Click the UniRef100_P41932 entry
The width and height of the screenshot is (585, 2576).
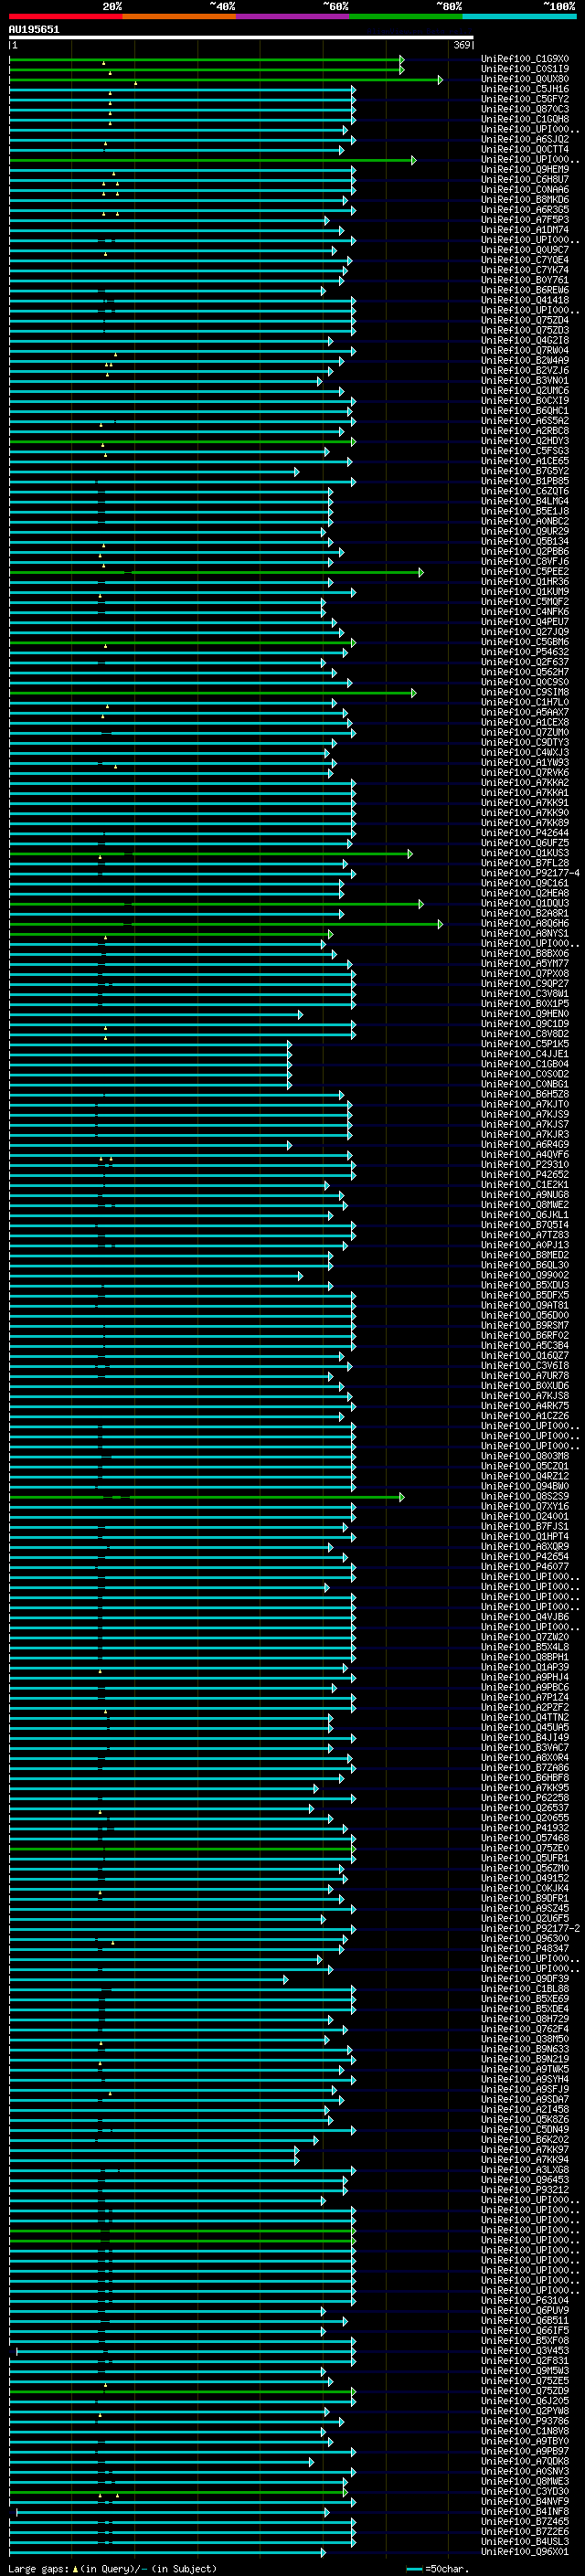(525, 1828)
